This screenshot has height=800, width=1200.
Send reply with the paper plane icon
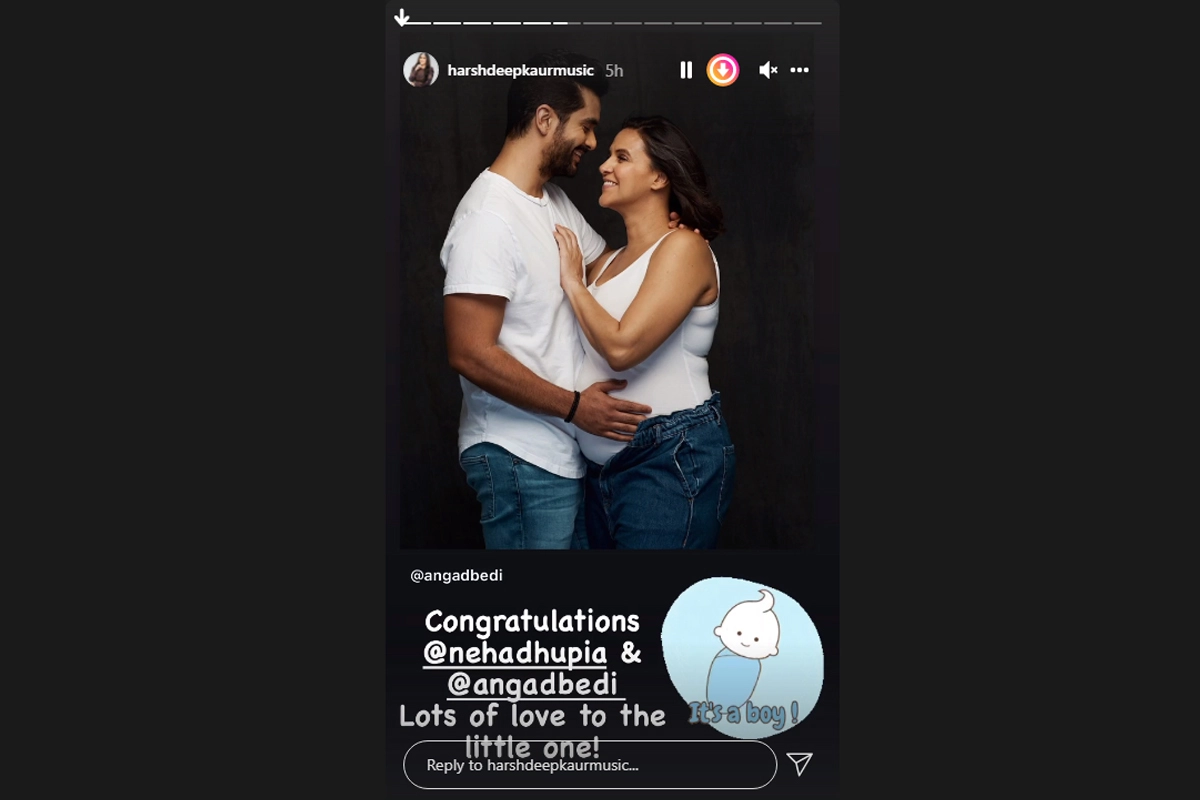pos(799,765)
